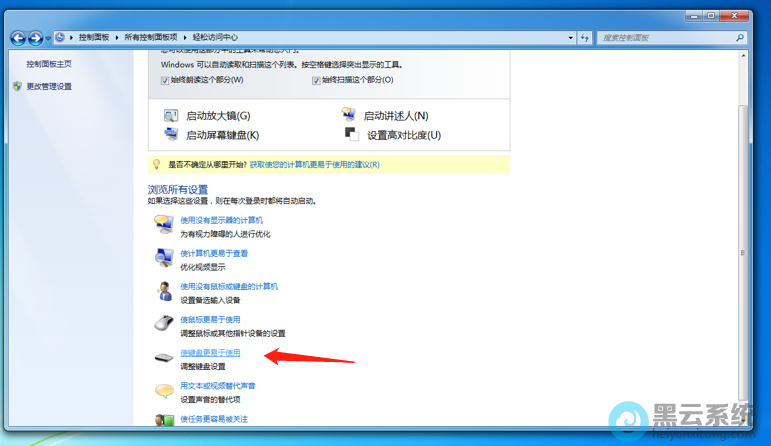Click the 搜索控制面板 search box

click(x=665, y=37)
